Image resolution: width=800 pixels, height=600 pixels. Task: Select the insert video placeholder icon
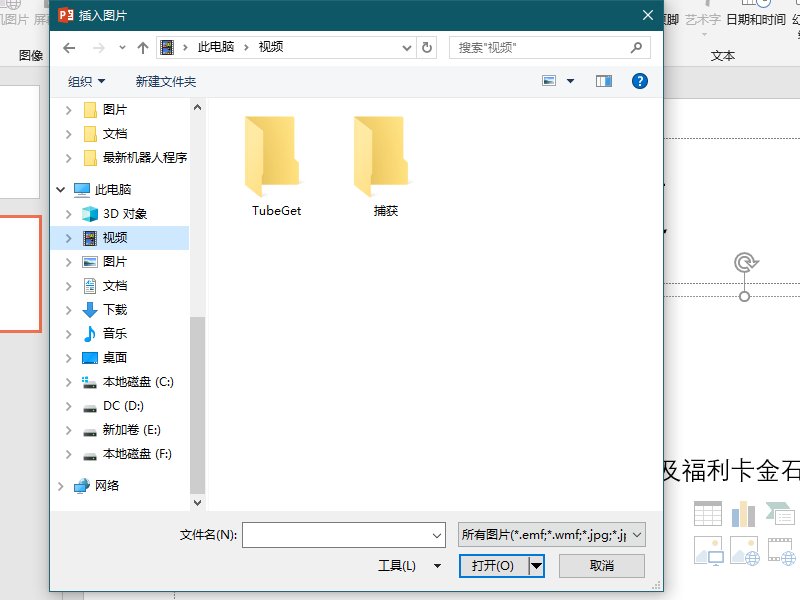(x=781, y=550)
